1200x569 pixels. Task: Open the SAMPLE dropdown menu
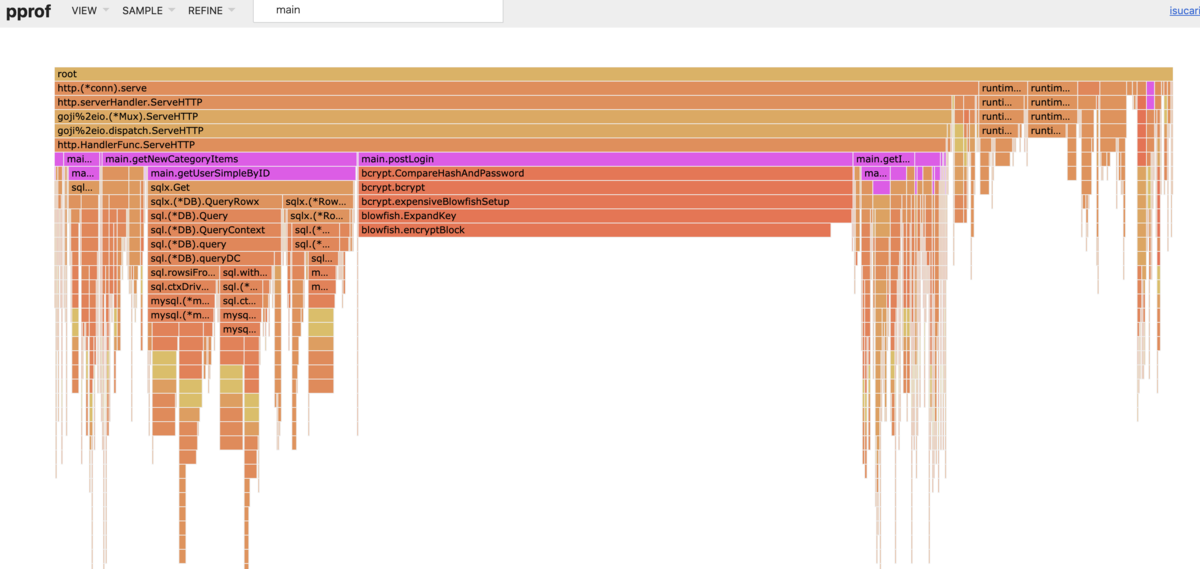[x=148, y=10]
